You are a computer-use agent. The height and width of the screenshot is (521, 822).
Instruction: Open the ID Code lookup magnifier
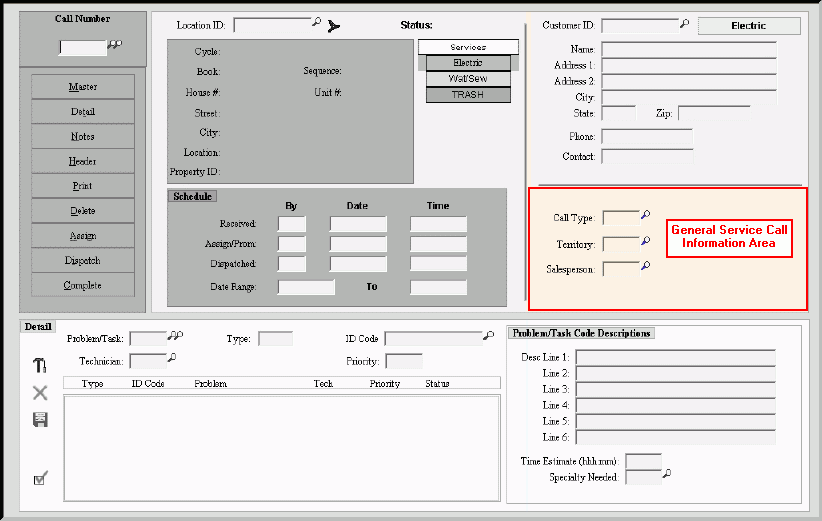[489, 337]
